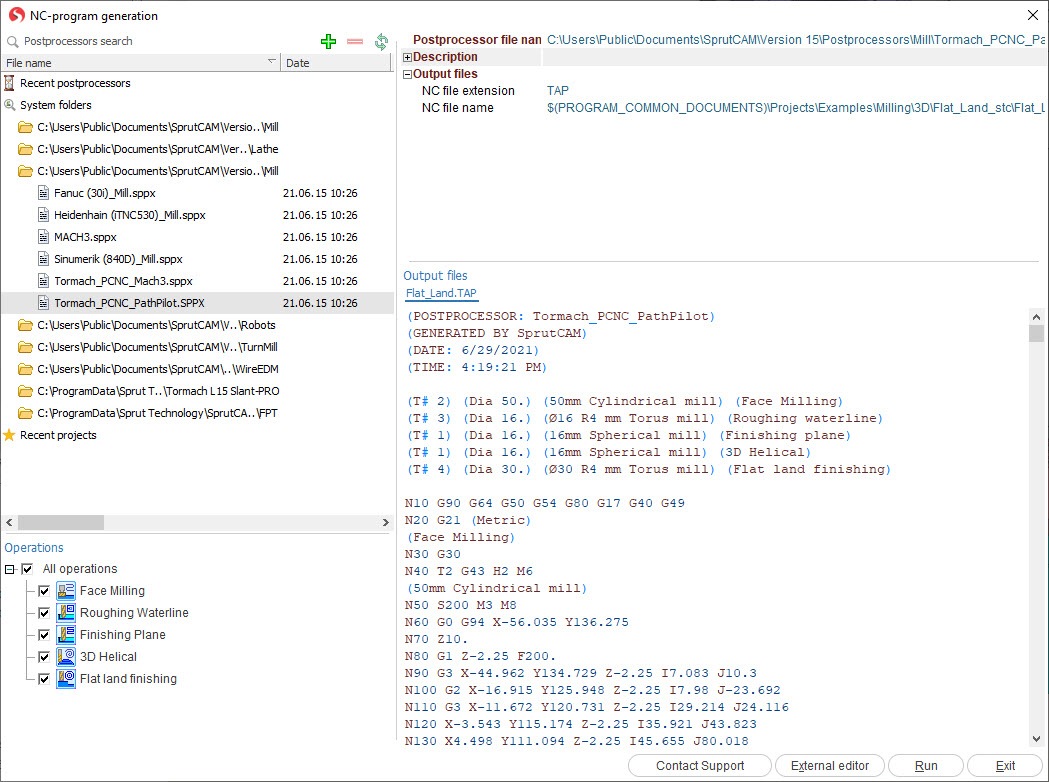The width and height of the screenshot is (1049, 782).
Task: Uncheck the Finishing Plane operation checkbox
Action: pyautogui.click(x=44, y=635)
